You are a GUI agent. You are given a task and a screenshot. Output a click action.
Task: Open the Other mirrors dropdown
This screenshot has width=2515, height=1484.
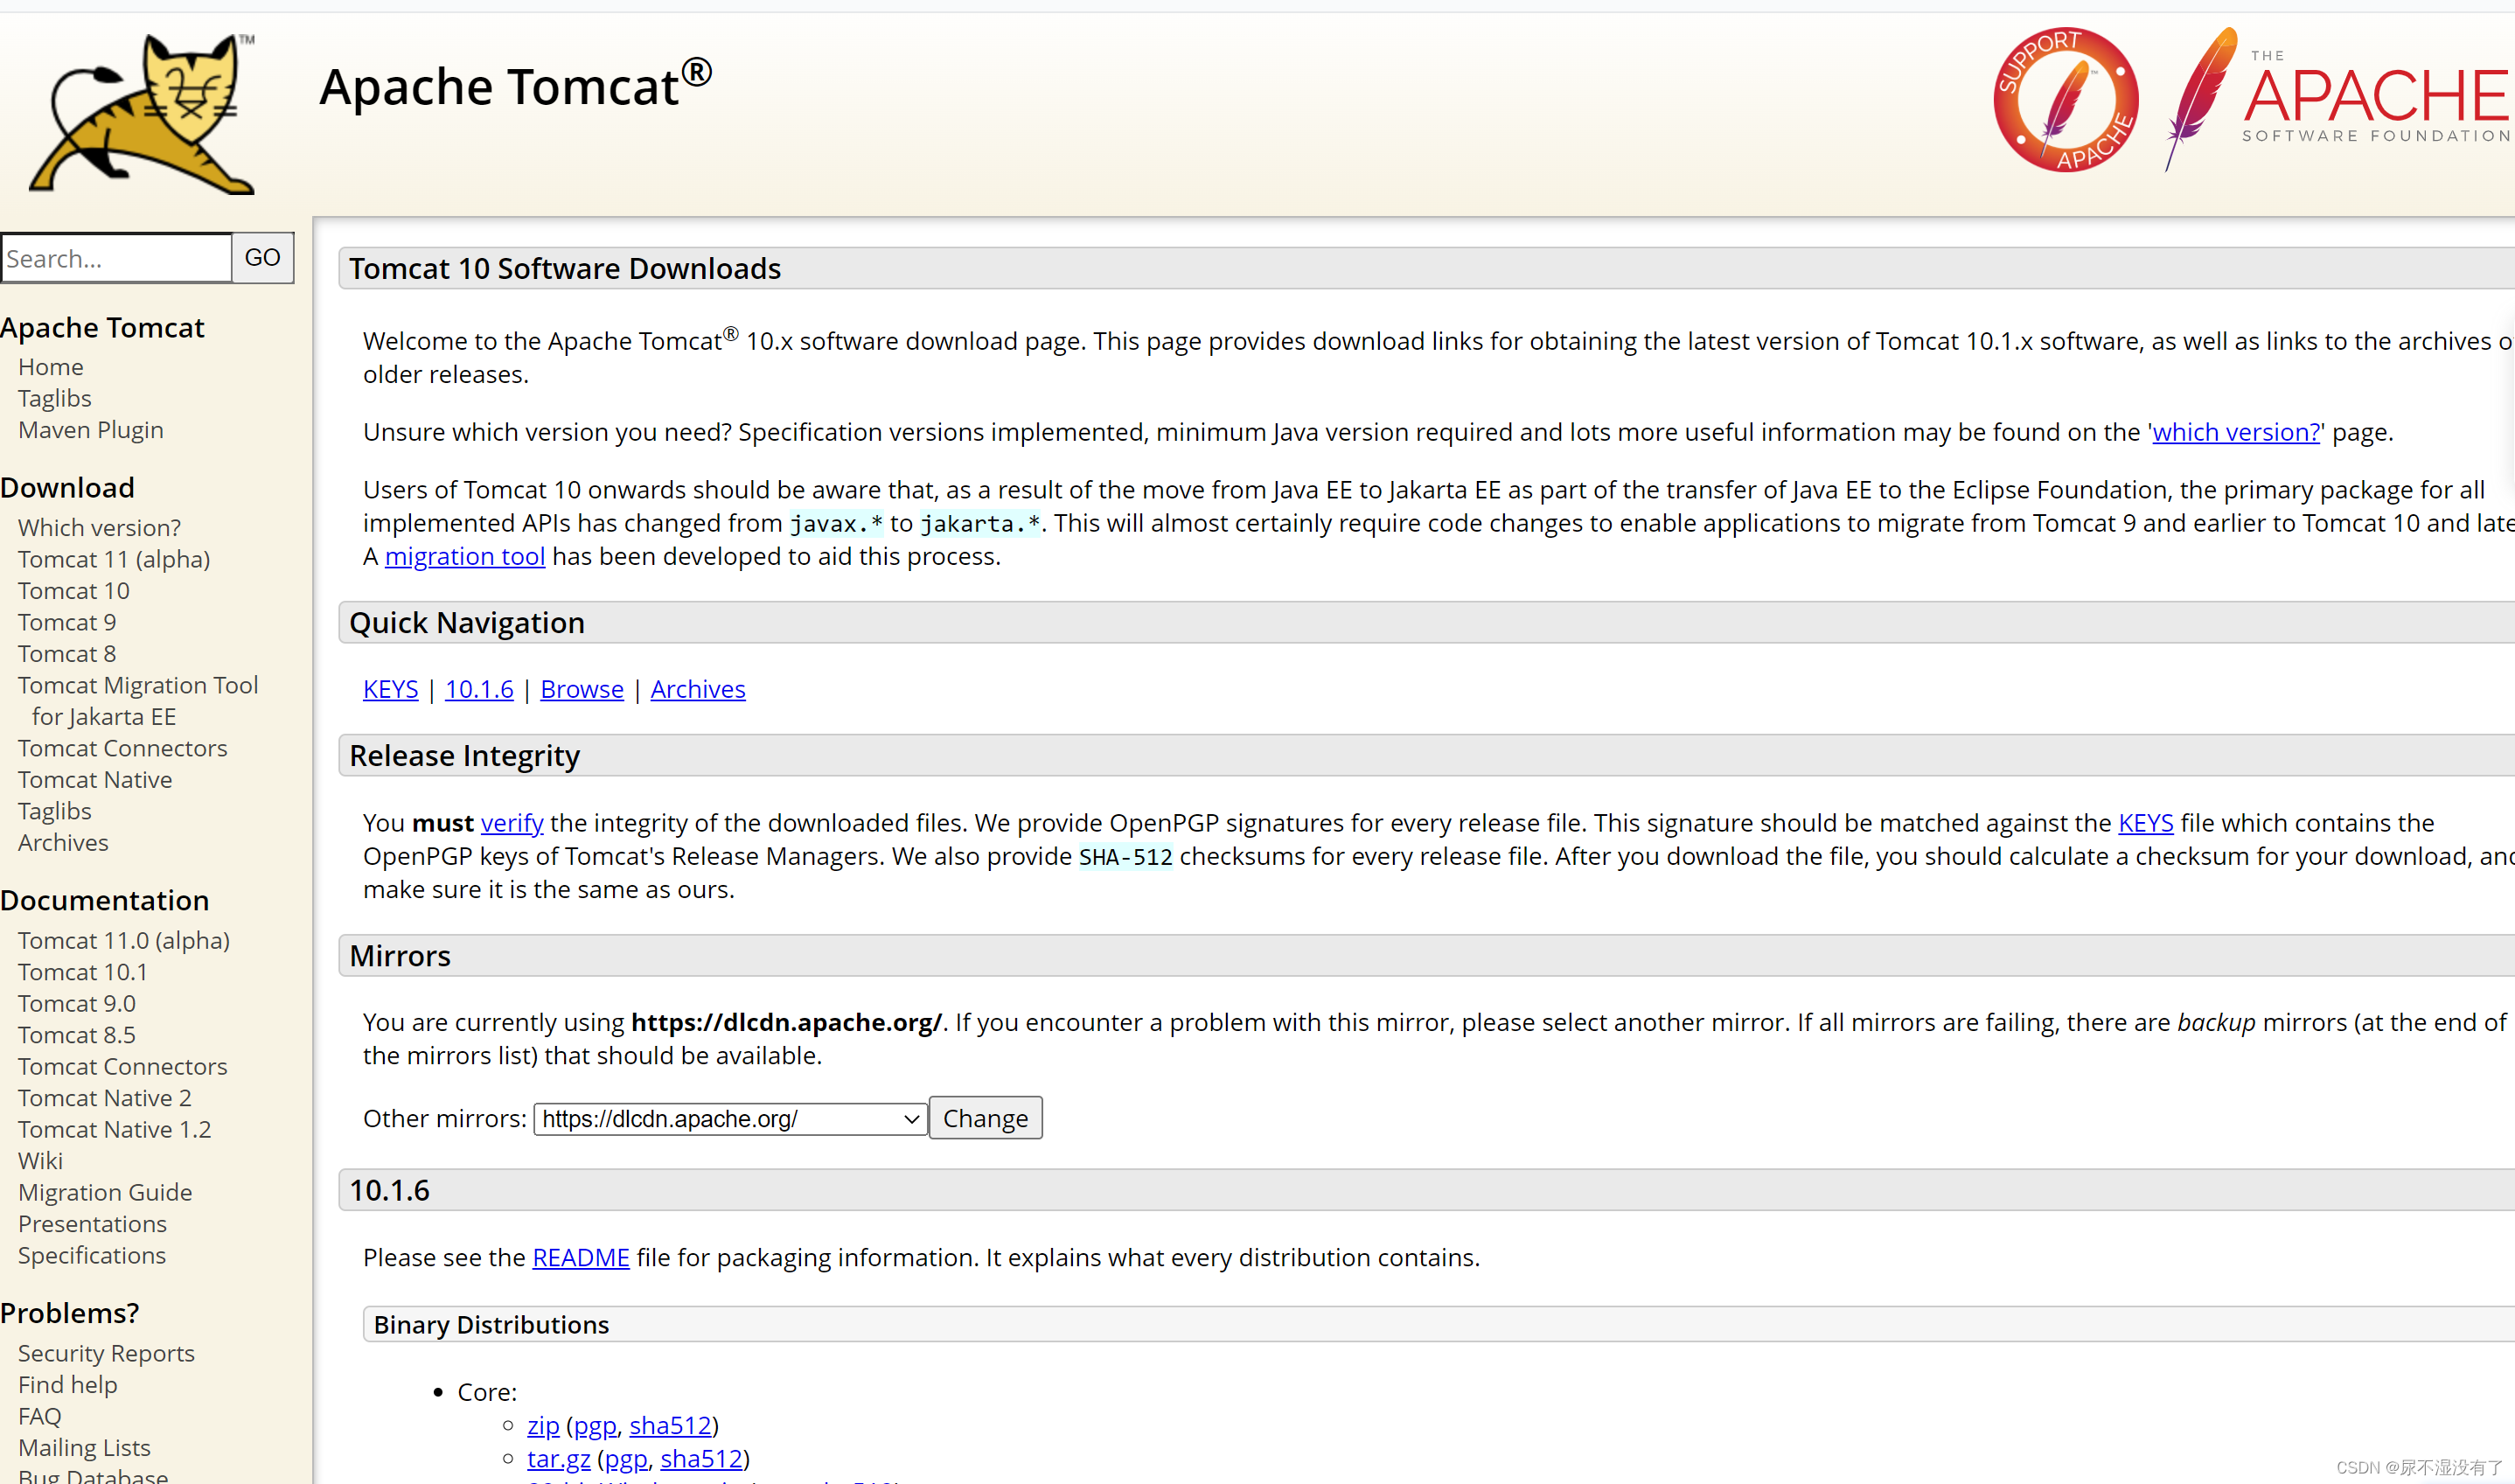tap(731, 1118)
